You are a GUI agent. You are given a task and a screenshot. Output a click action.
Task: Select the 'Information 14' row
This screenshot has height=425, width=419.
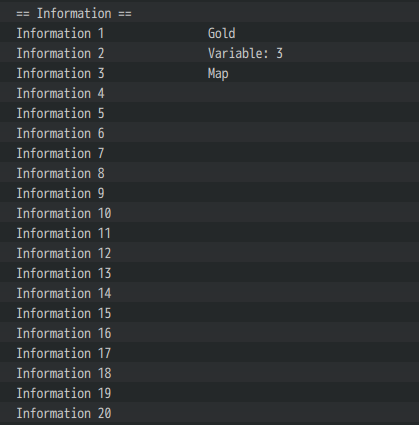tap(209, 292)
